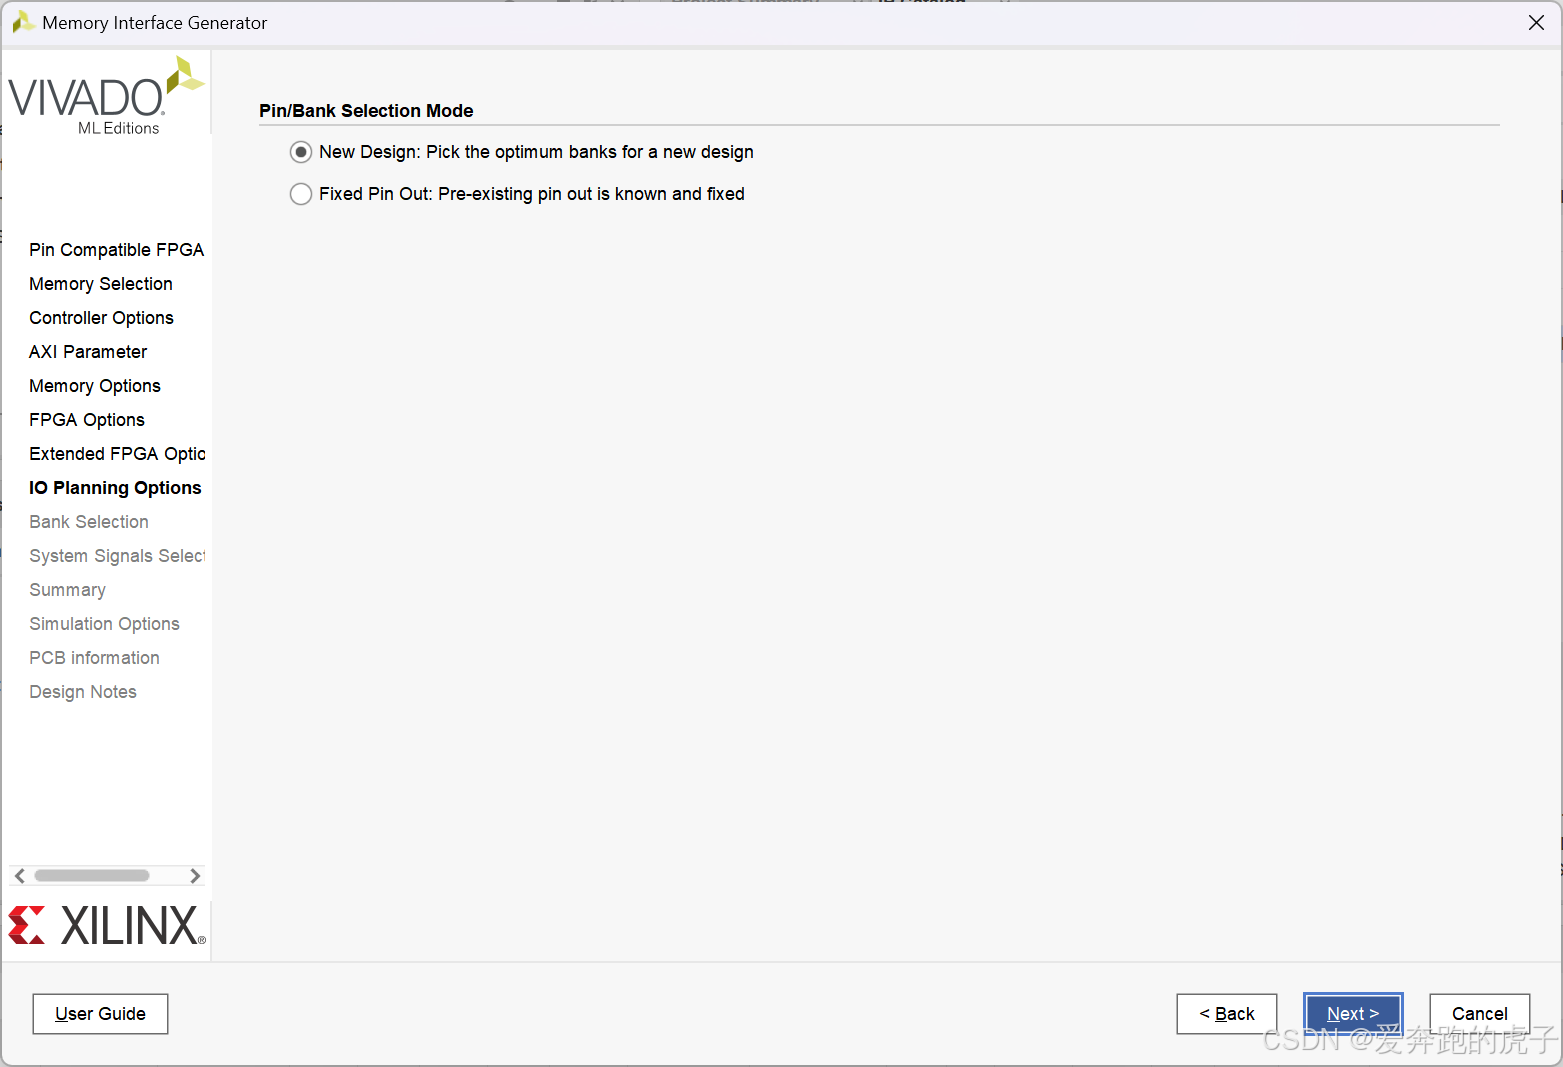Click System Signals Selection in sidebar

[x=117, y=556]
